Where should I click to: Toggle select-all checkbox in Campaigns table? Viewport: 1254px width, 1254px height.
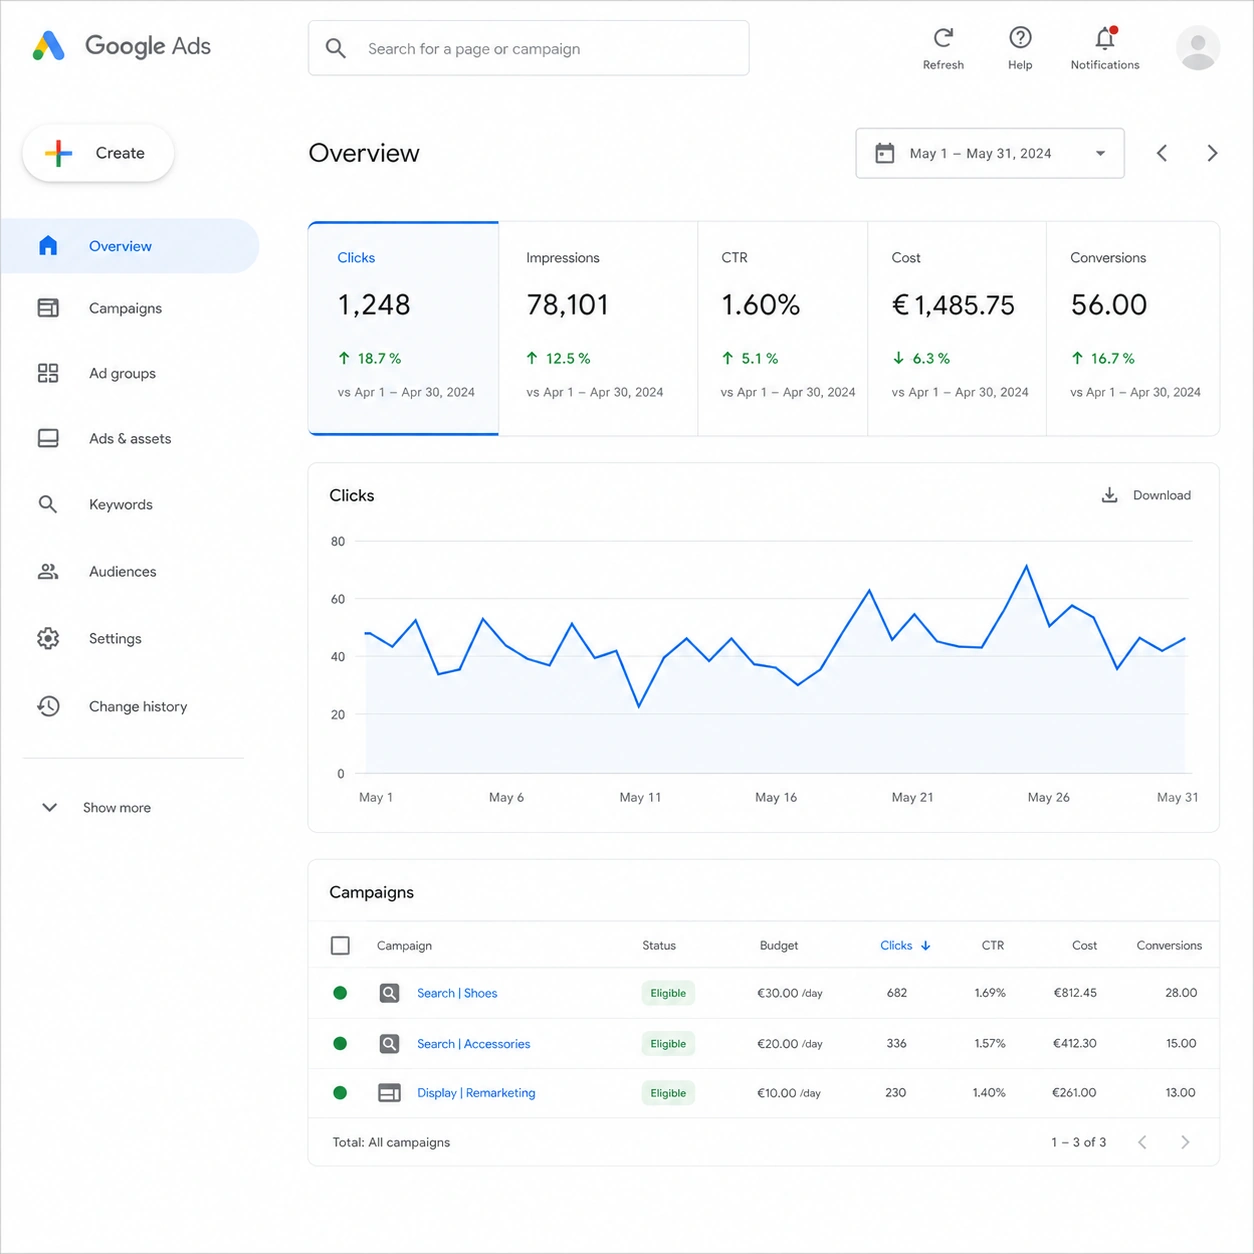[340, 945]
